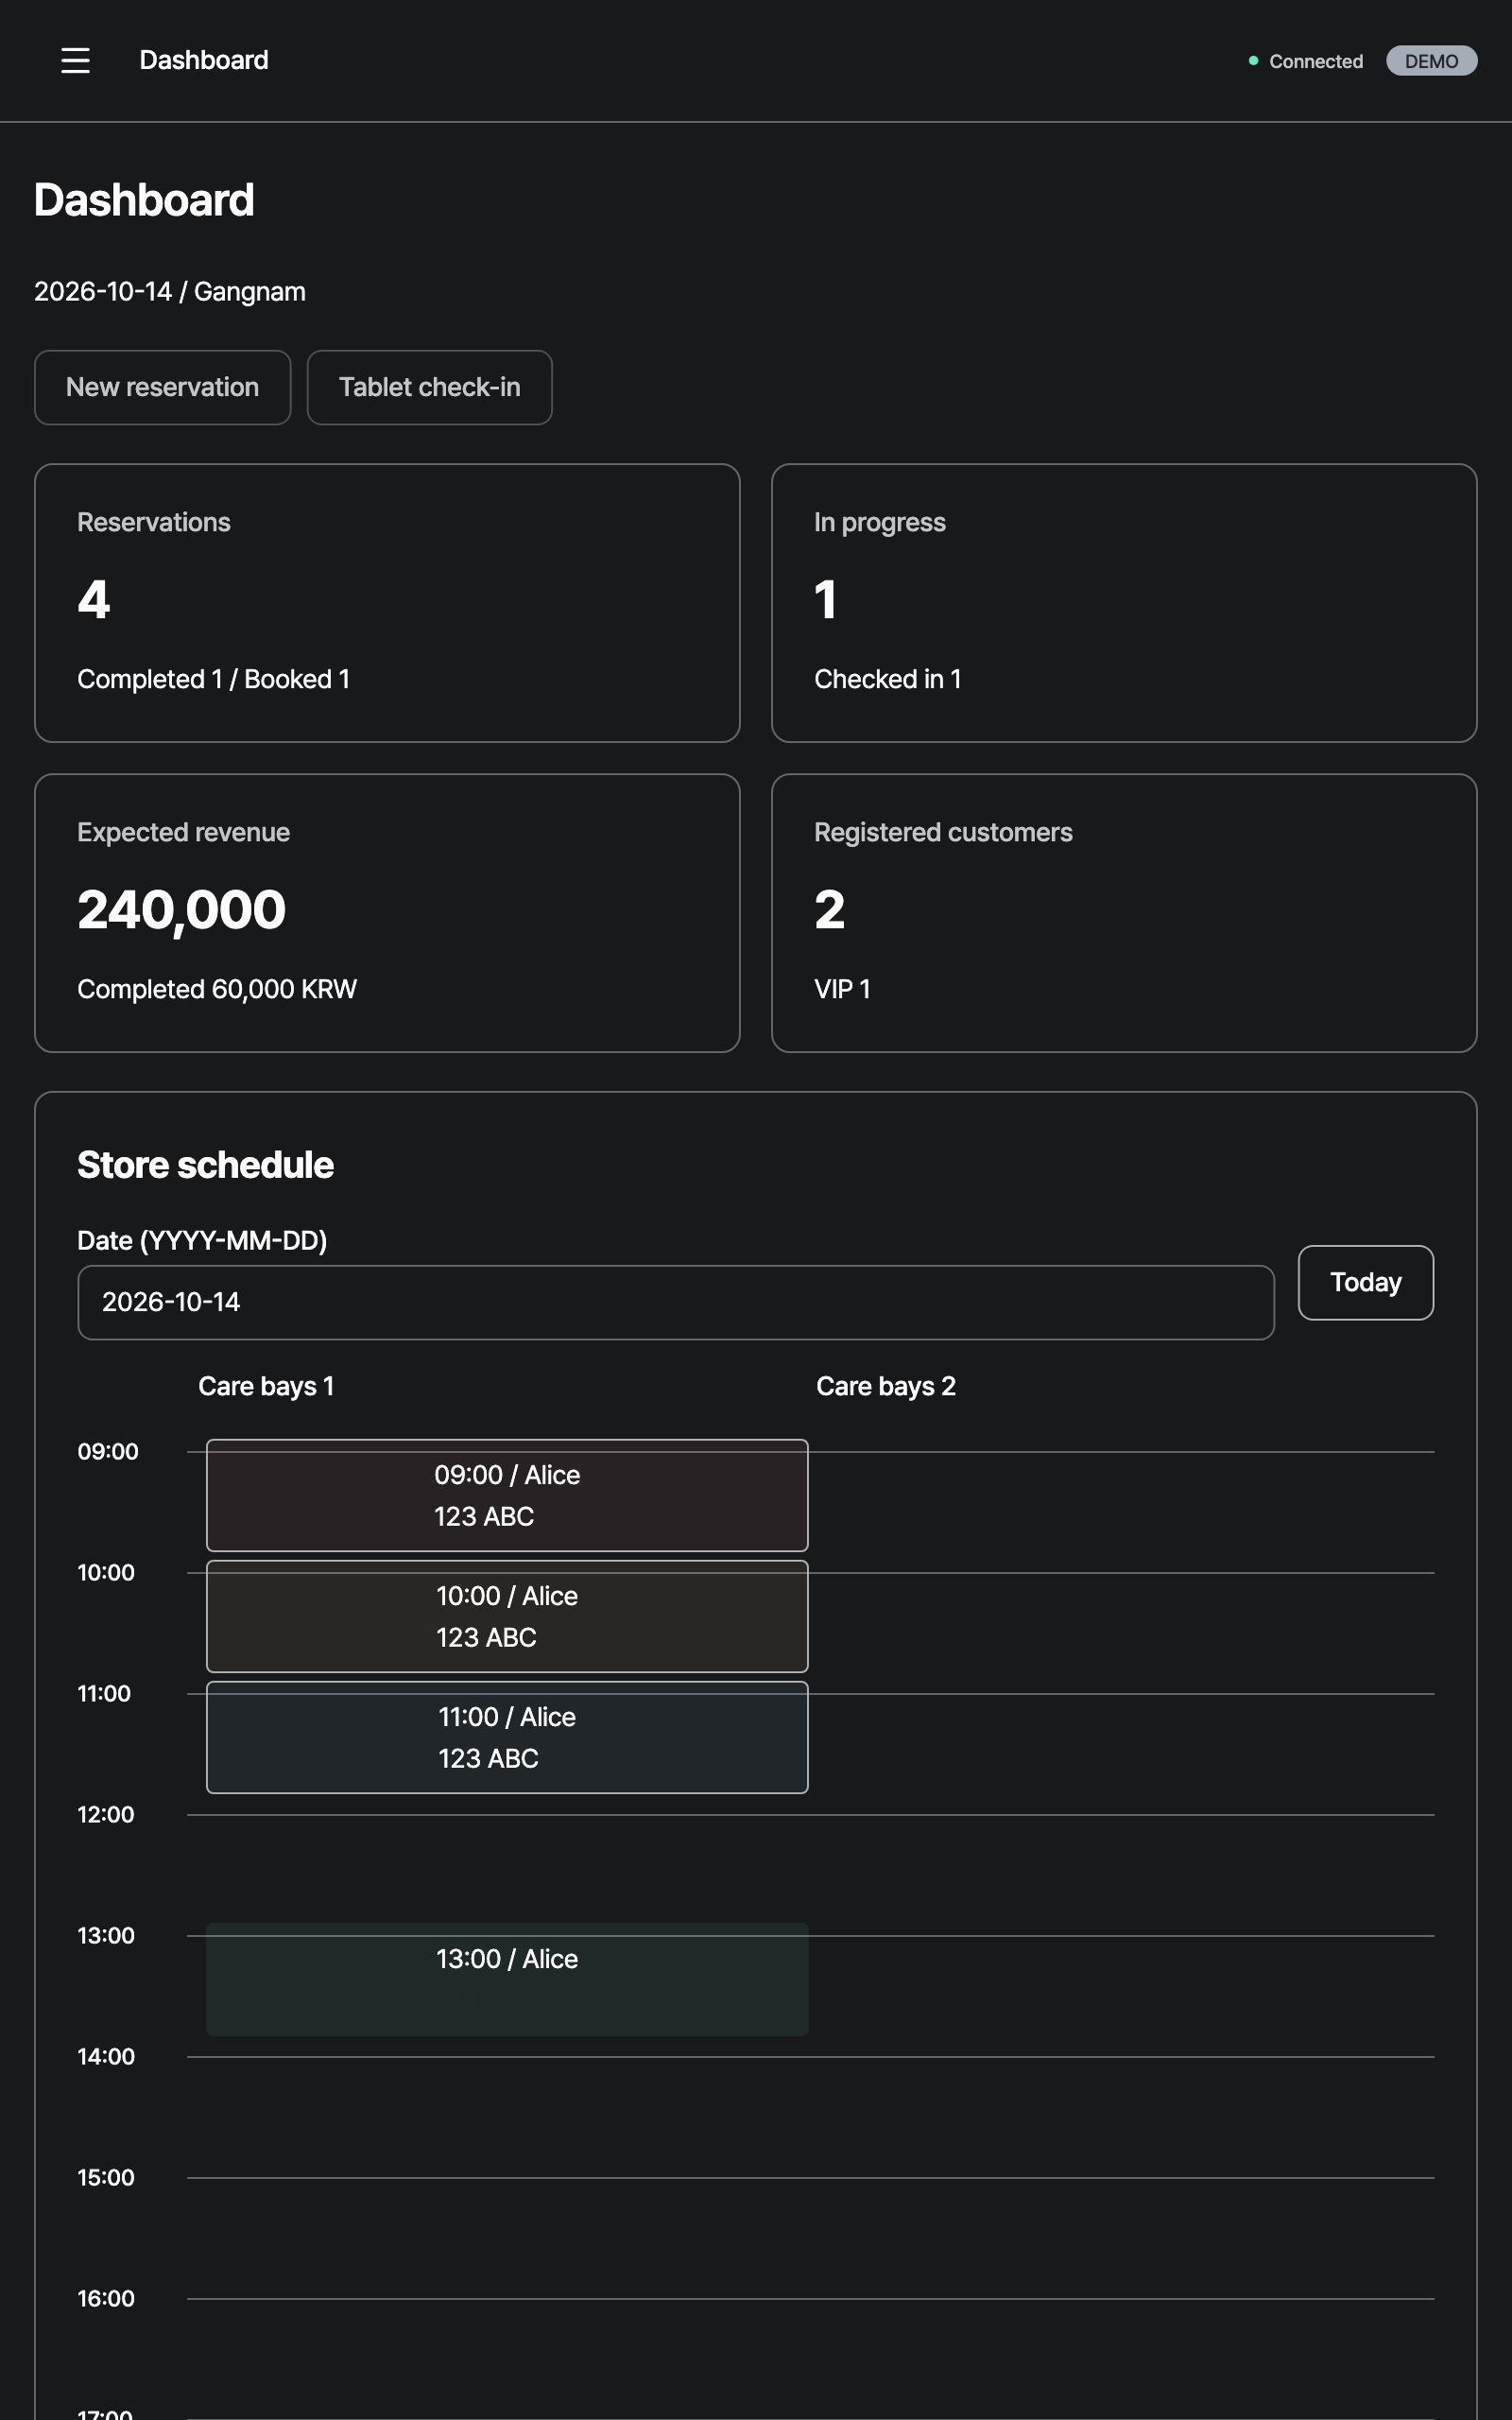This screenshot has width=1512, height=2420.
Task: Select the 10:00 Alice reservation block
Action: 507,1616
